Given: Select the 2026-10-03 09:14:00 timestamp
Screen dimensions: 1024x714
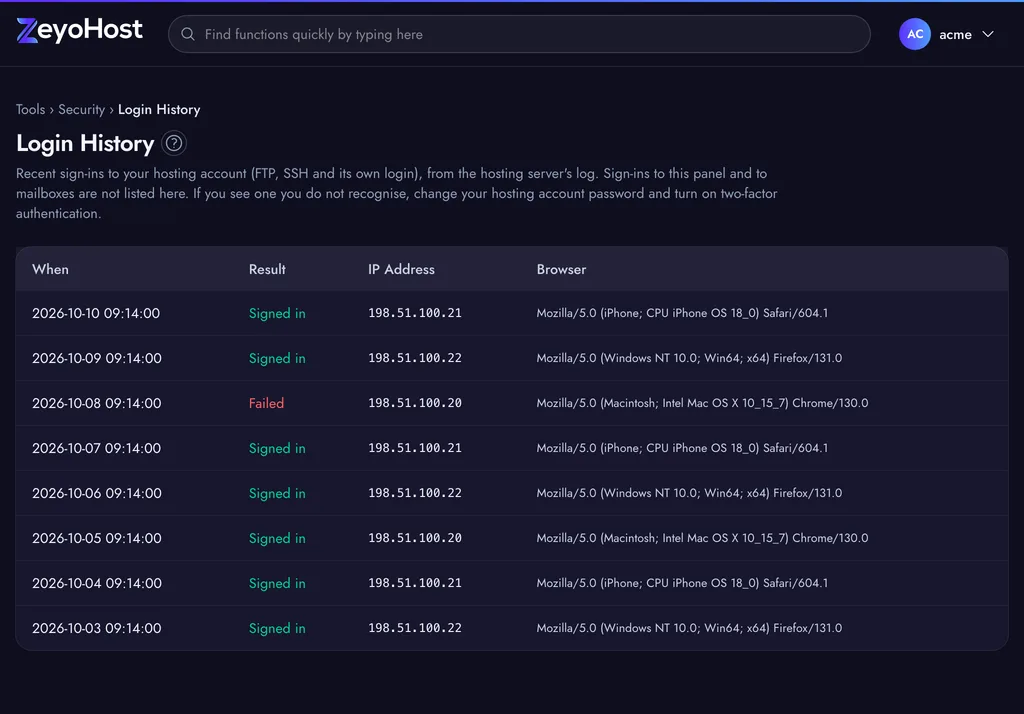Looking at the screenshot, I should (97, 628).
